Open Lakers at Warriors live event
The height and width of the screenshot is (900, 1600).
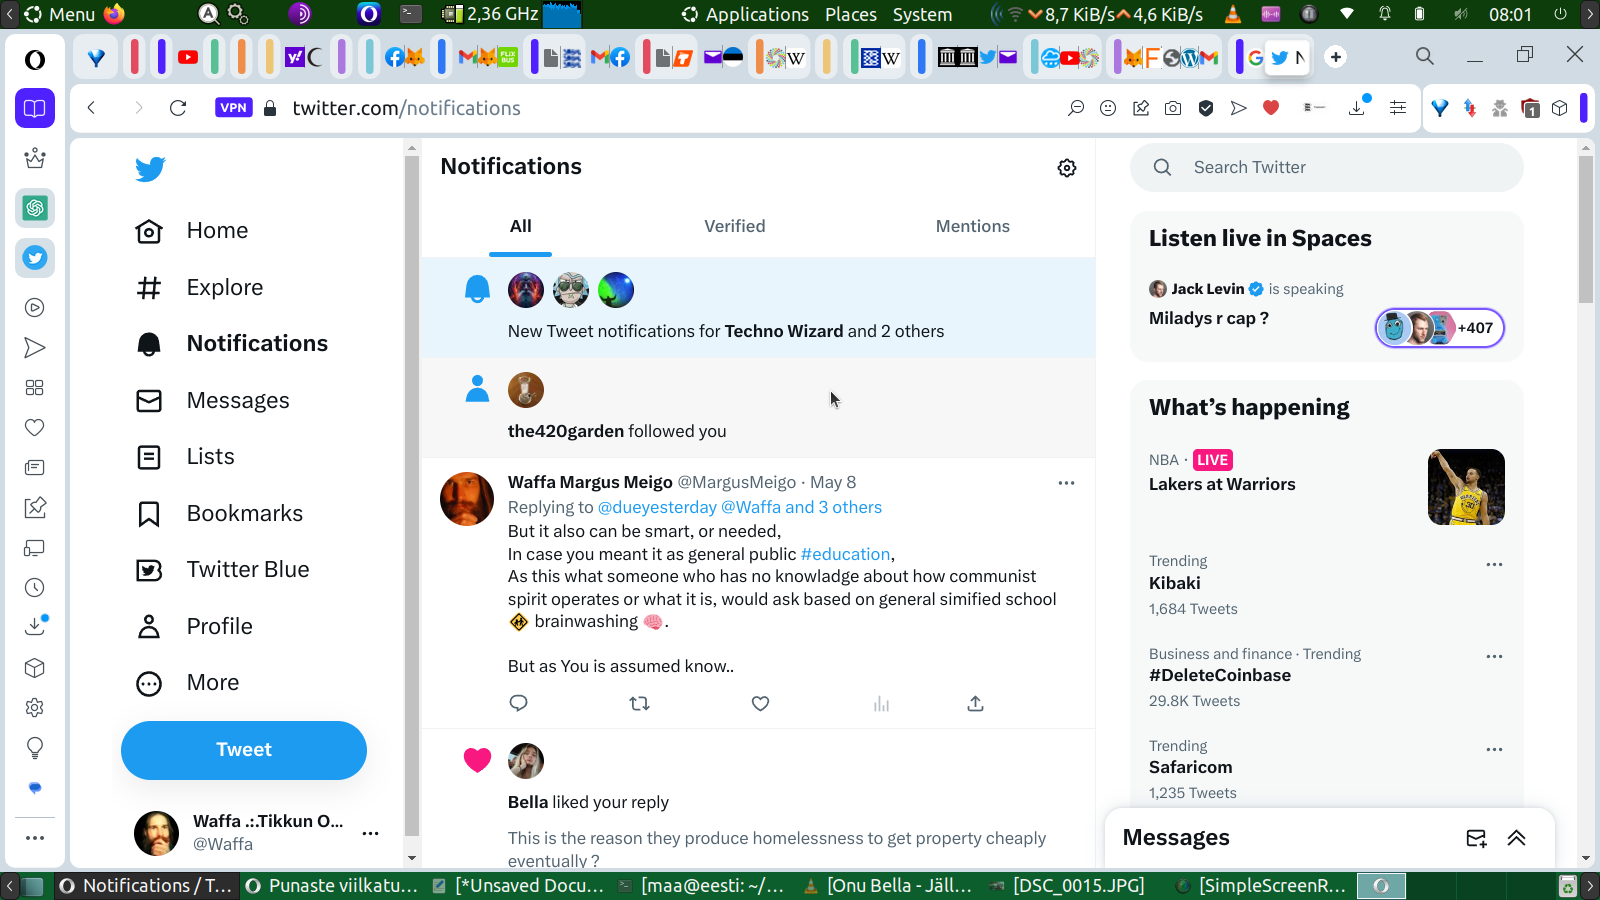click(1222, 484)
